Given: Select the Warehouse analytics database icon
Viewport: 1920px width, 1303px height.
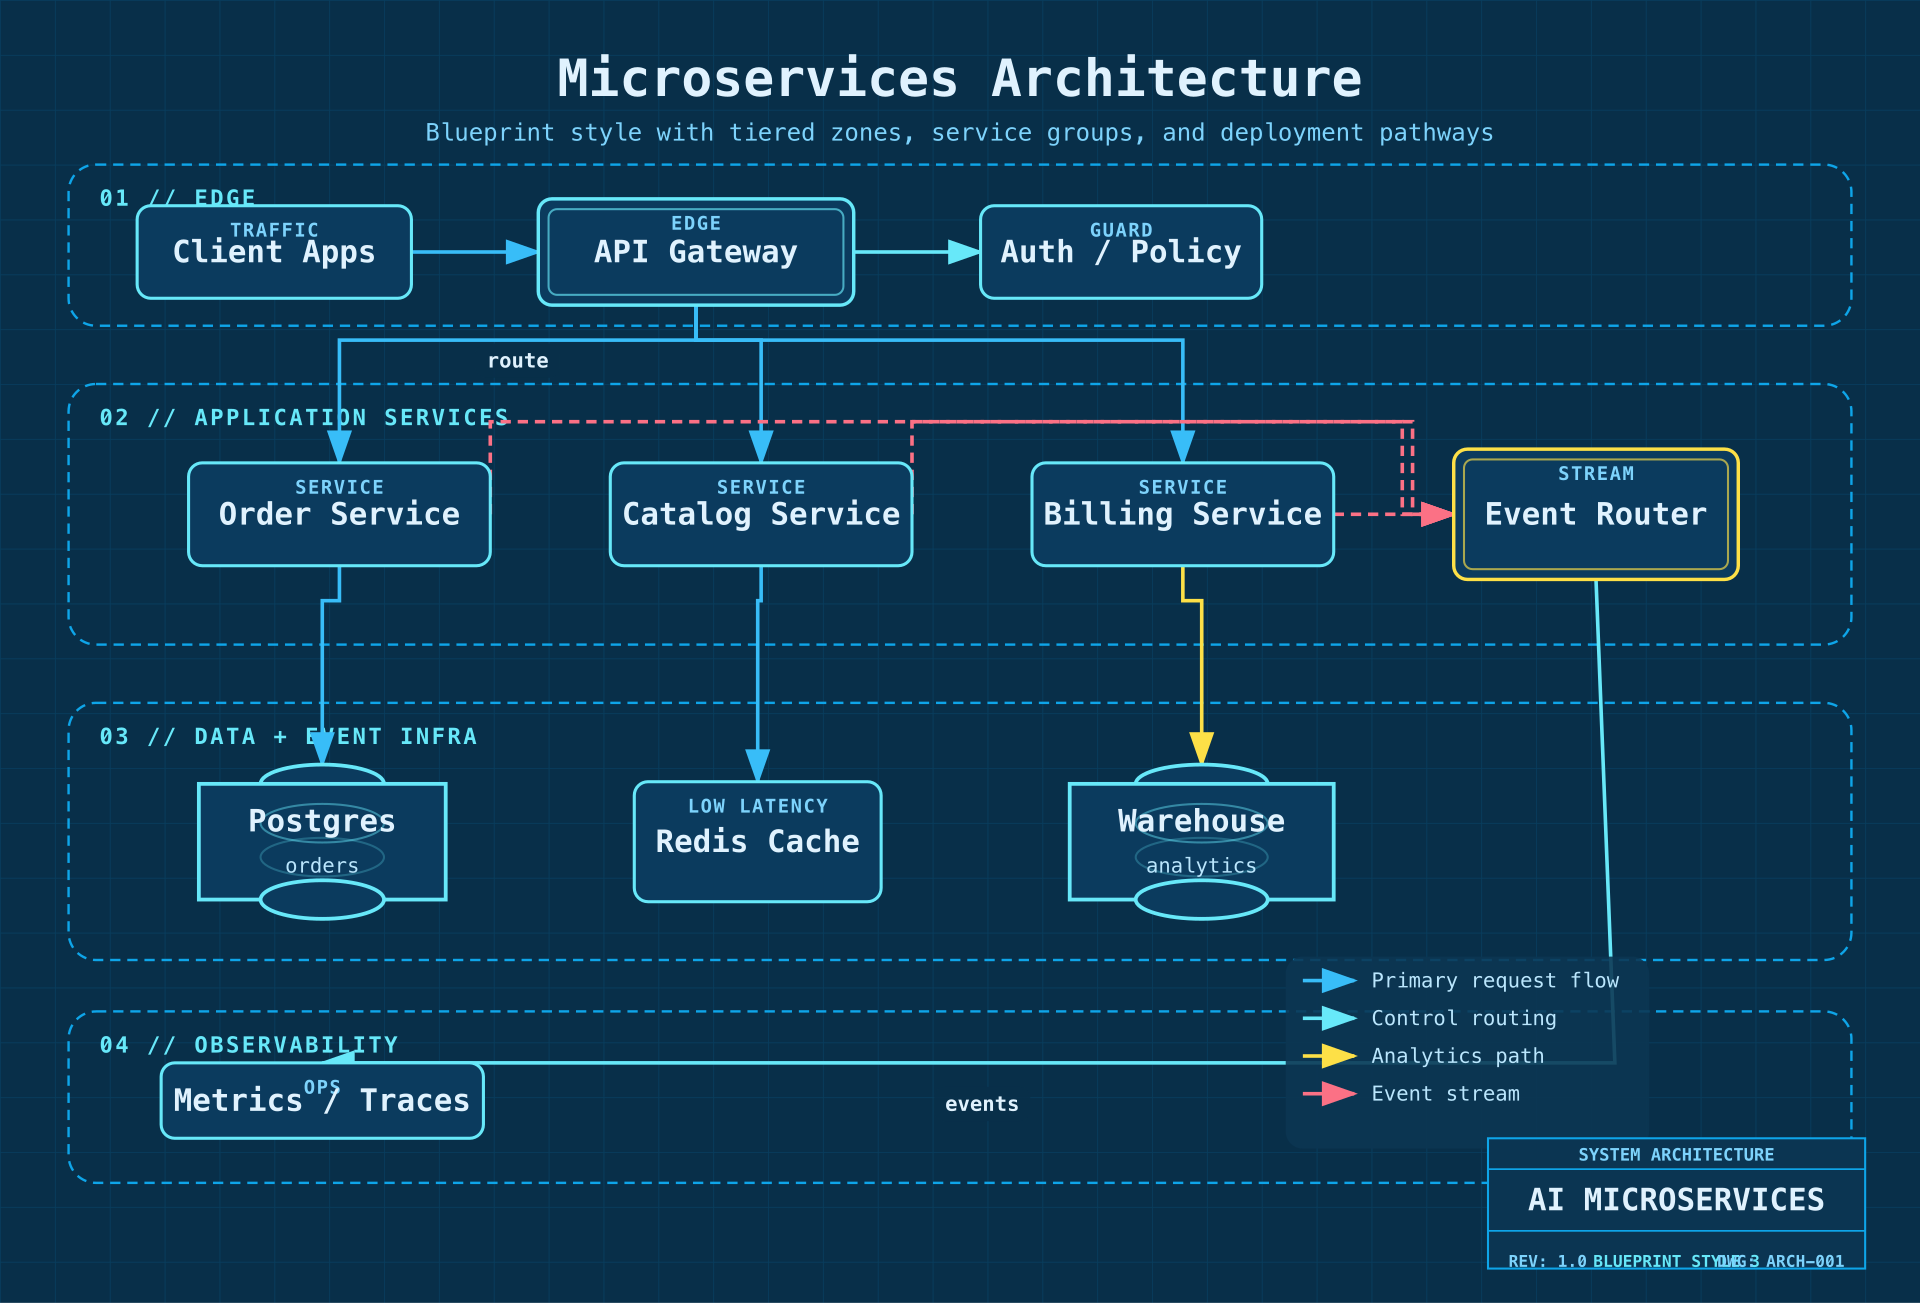Looking at the screenshot, I should [x=1201, y=841].
